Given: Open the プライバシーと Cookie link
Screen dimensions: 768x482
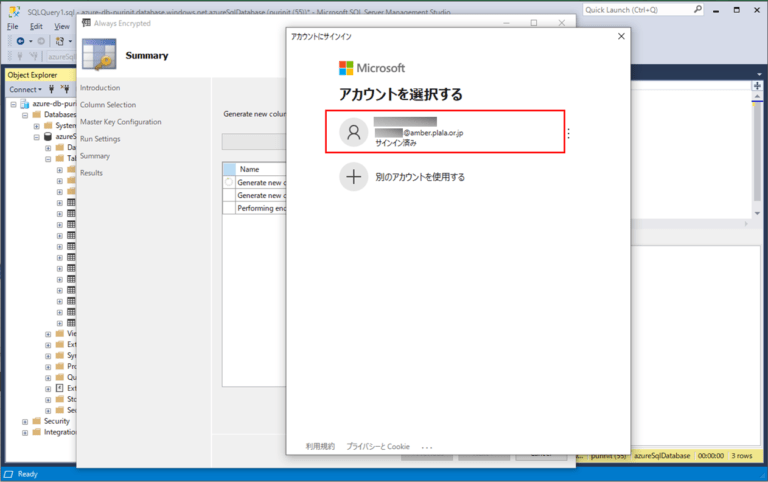Looking at the screenshot, I should pyautogui.click(x=378, y=446).
